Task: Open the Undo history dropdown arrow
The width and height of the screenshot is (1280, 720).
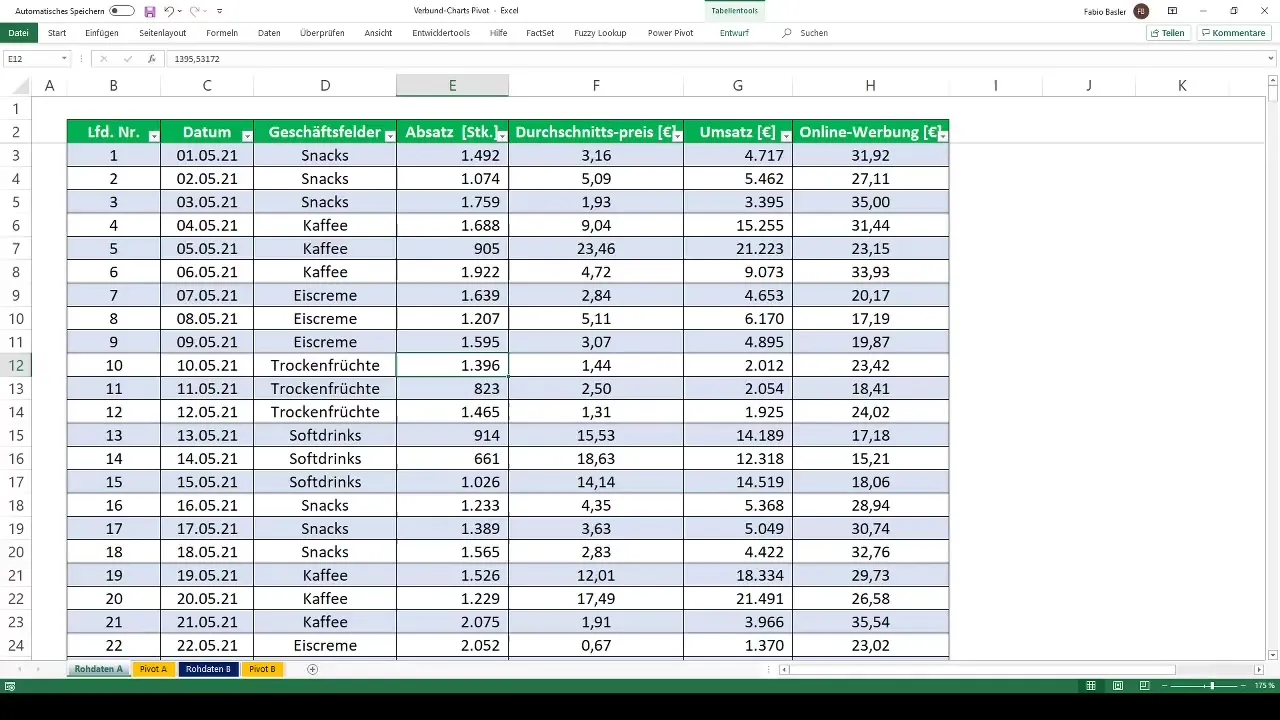Action: point(178,11)
